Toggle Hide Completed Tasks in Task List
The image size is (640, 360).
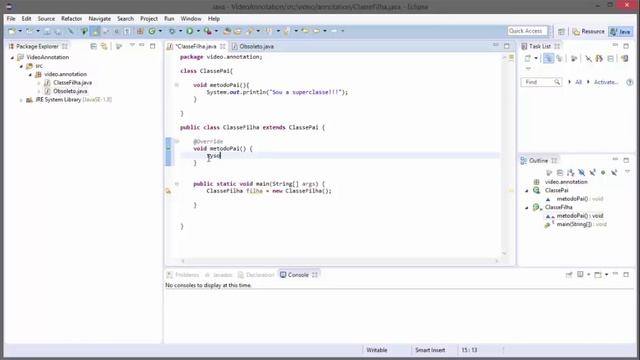click(x=588, y=59)
